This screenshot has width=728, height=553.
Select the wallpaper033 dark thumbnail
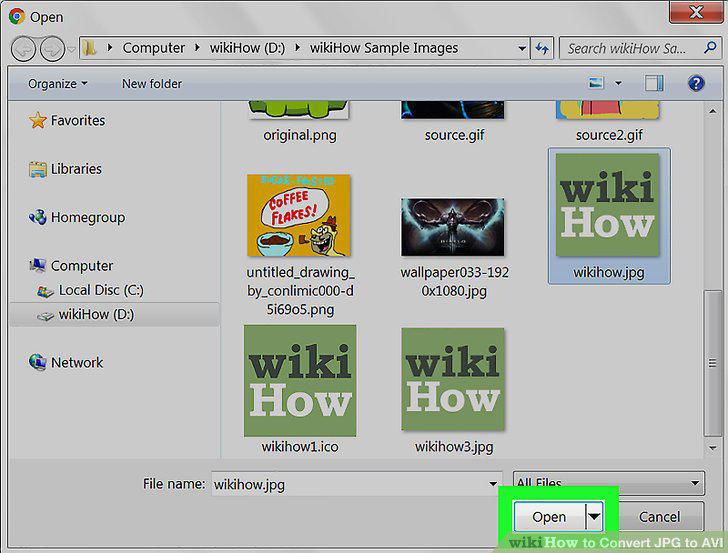coord(453,227)
